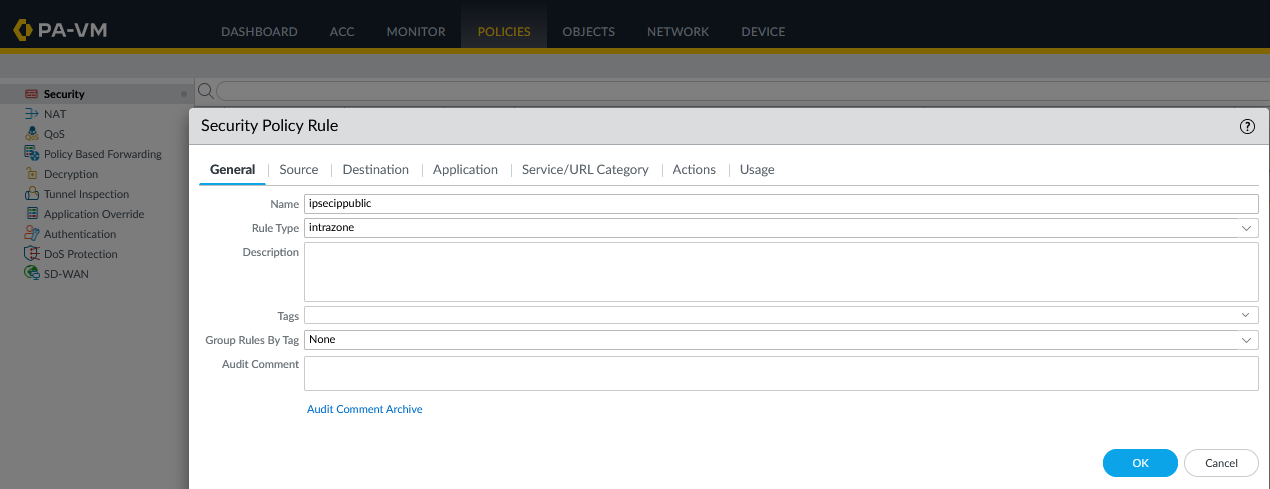Screen dimensions: 1270x489
Task: Open the Tags dropdown arrow
Action: [1246, 316]
